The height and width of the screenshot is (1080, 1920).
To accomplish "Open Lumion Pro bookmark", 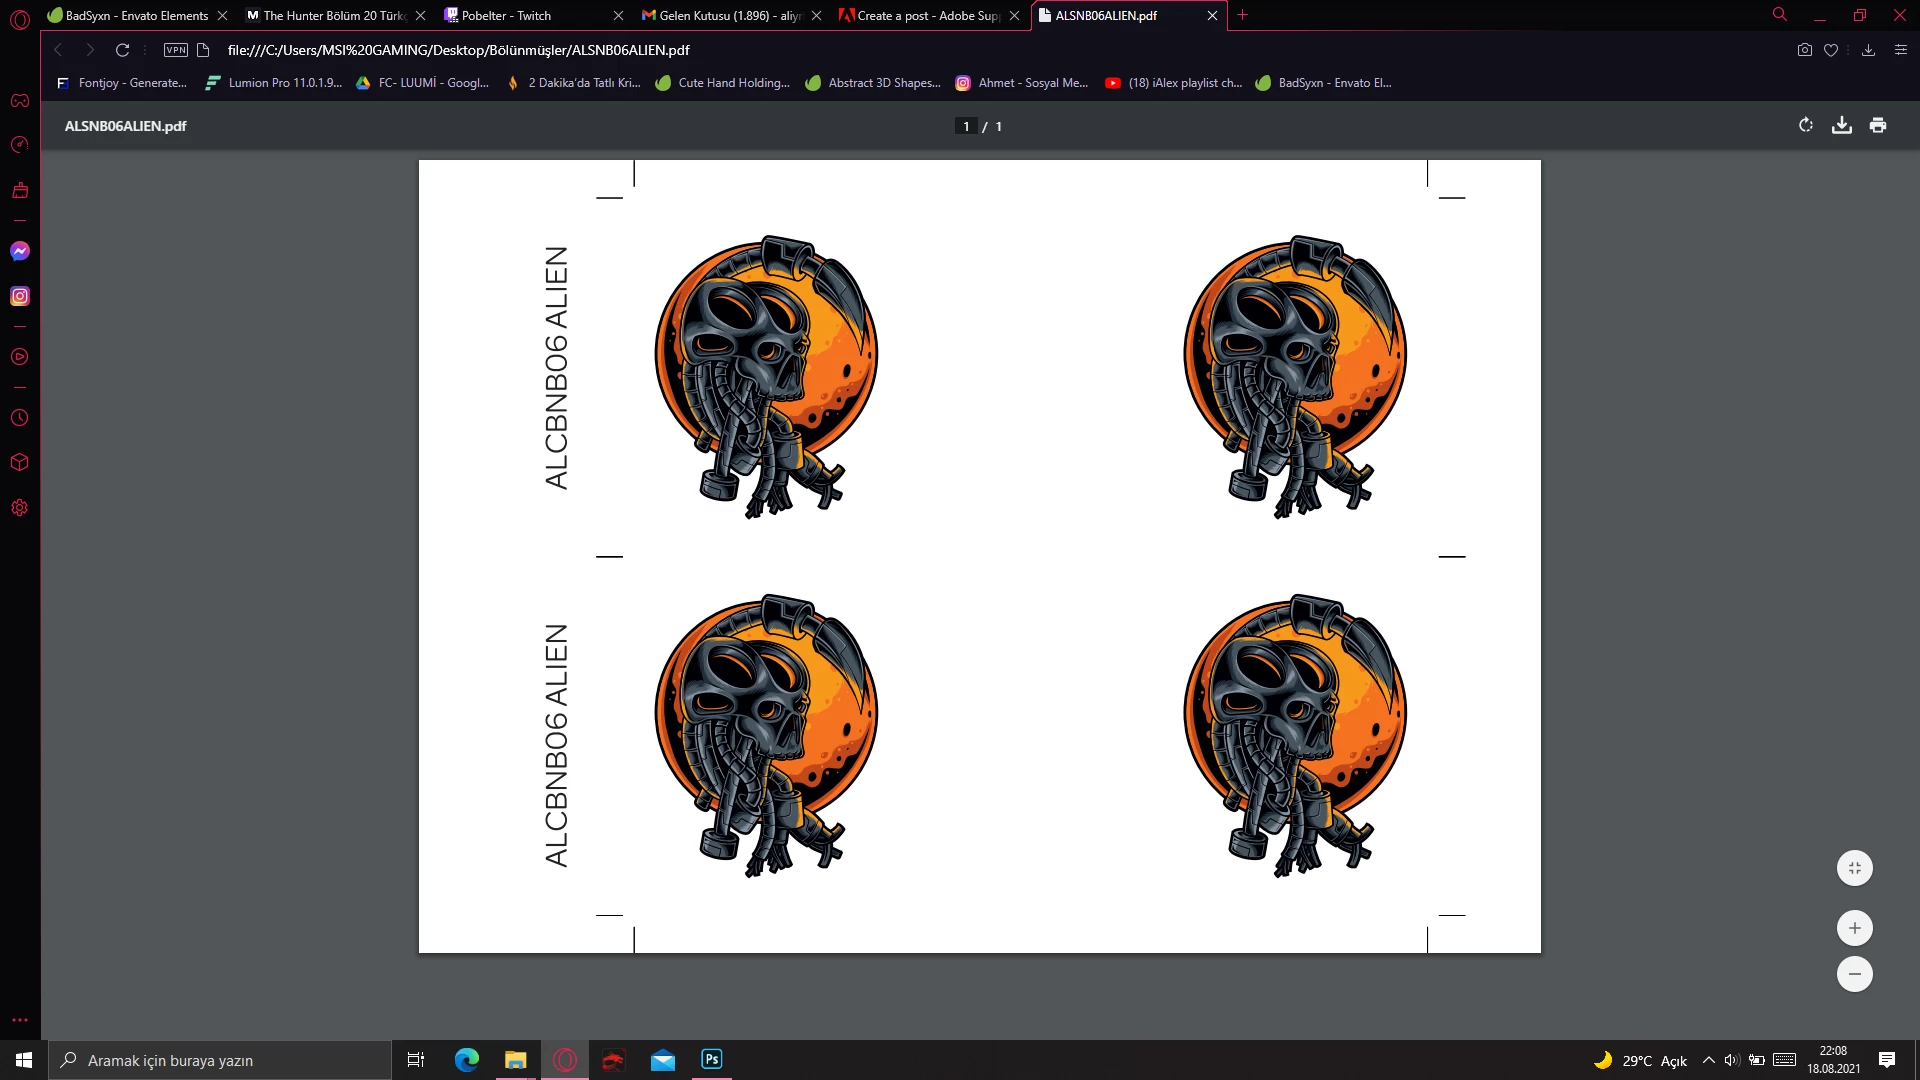I will click(274, 83).
